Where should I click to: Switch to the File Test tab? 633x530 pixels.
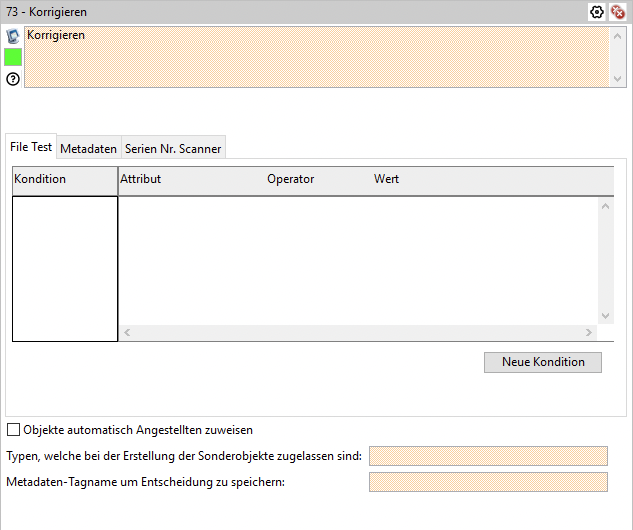31,147
